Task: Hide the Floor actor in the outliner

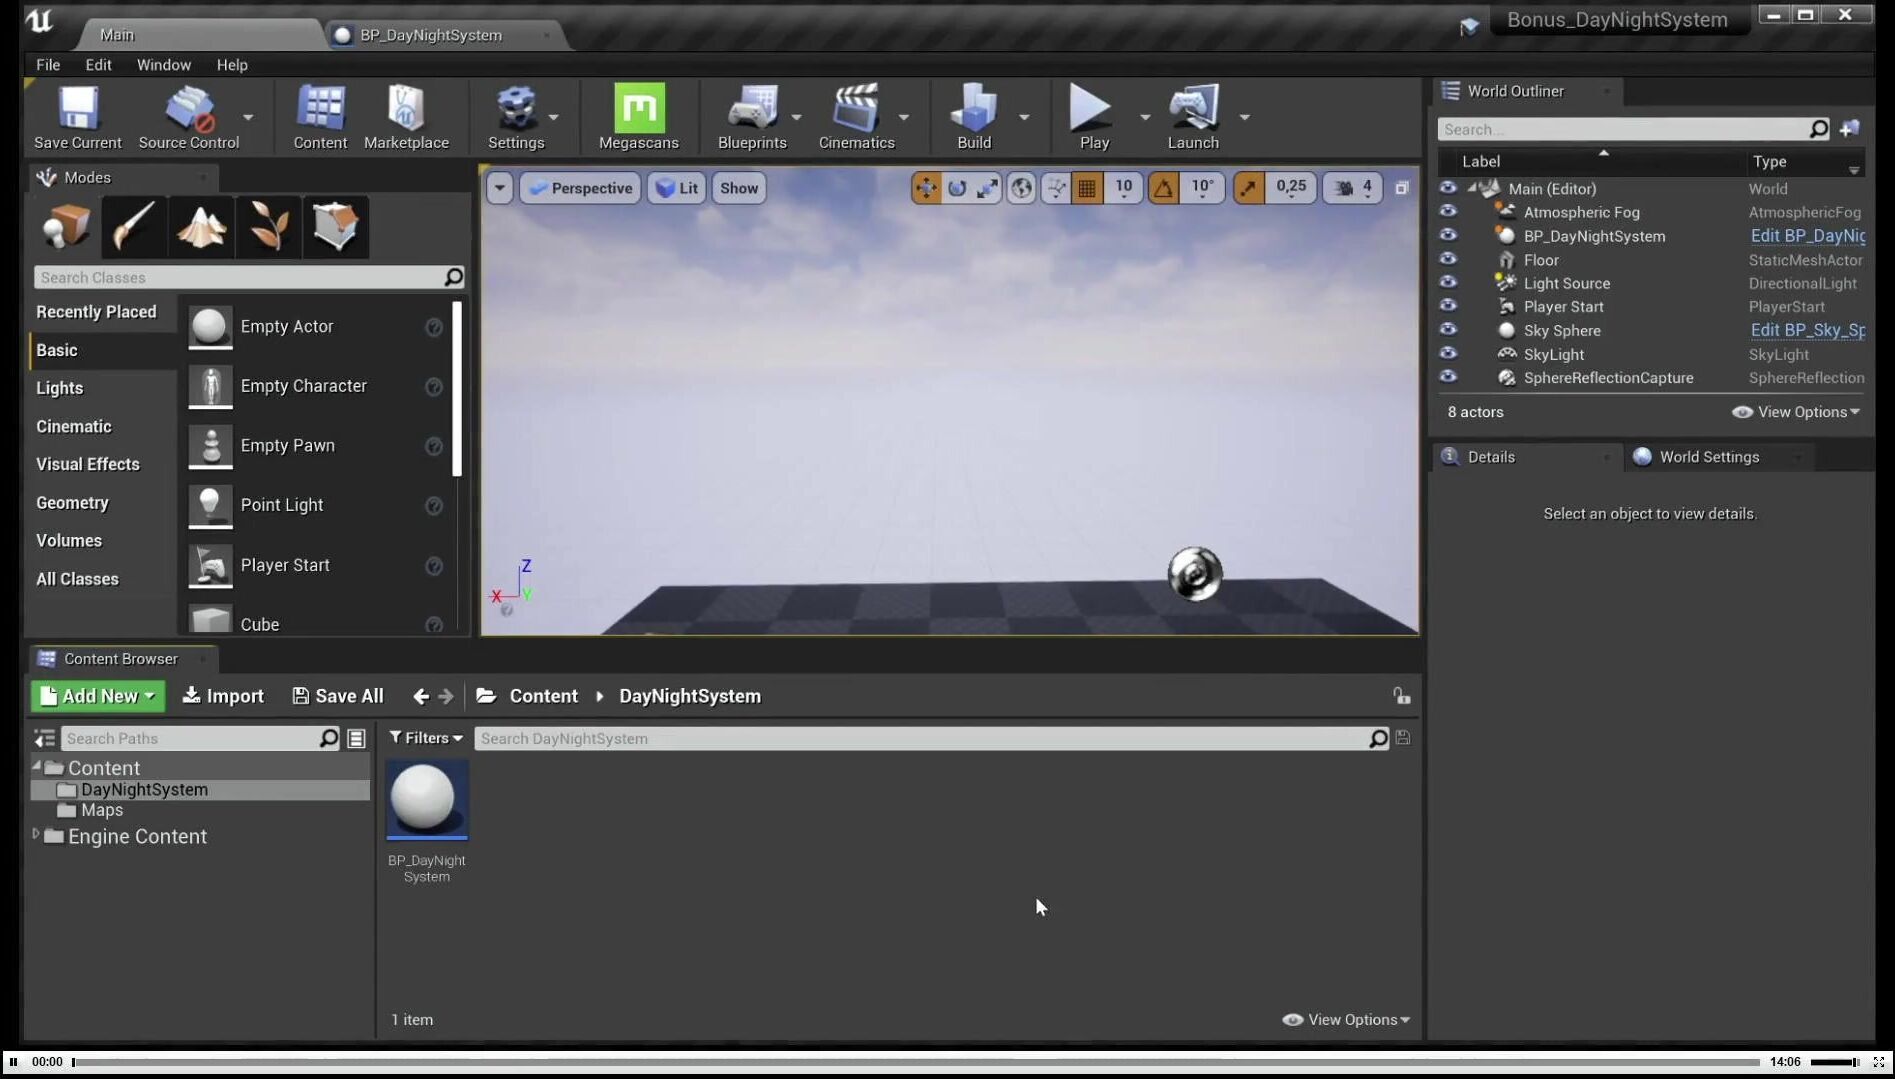Action: [x=1448, y=259]
